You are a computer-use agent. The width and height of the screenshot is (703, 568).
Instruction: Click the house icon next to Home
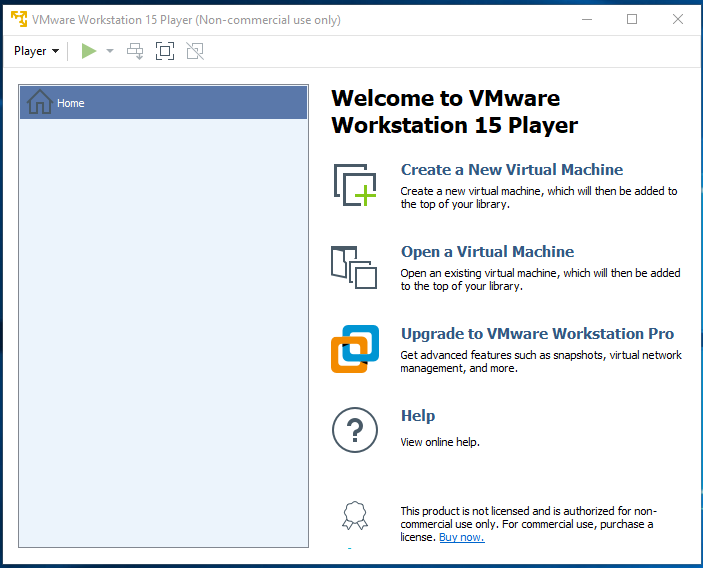(x=39, y=102)
